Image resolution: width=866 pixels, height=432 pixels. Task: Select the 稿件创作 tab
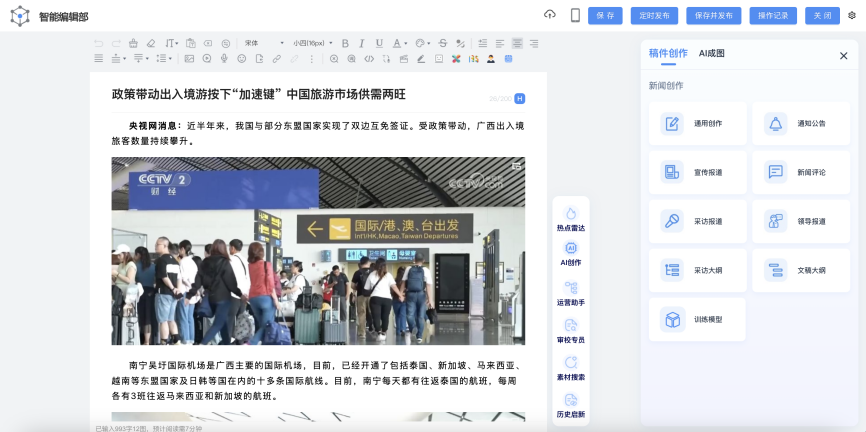[667, 54]
